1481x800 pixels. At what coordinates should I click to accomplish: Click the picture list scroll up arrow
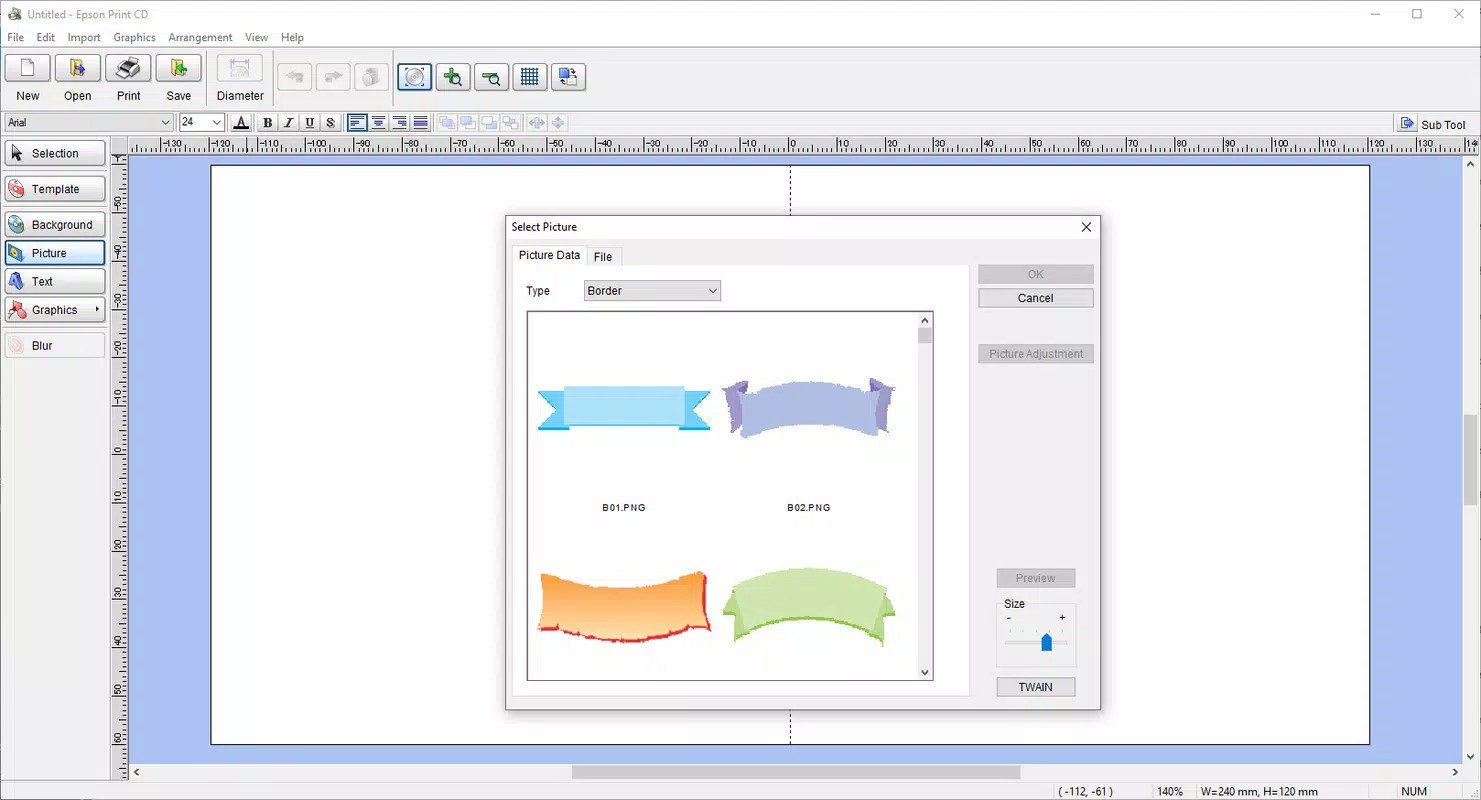924,321
